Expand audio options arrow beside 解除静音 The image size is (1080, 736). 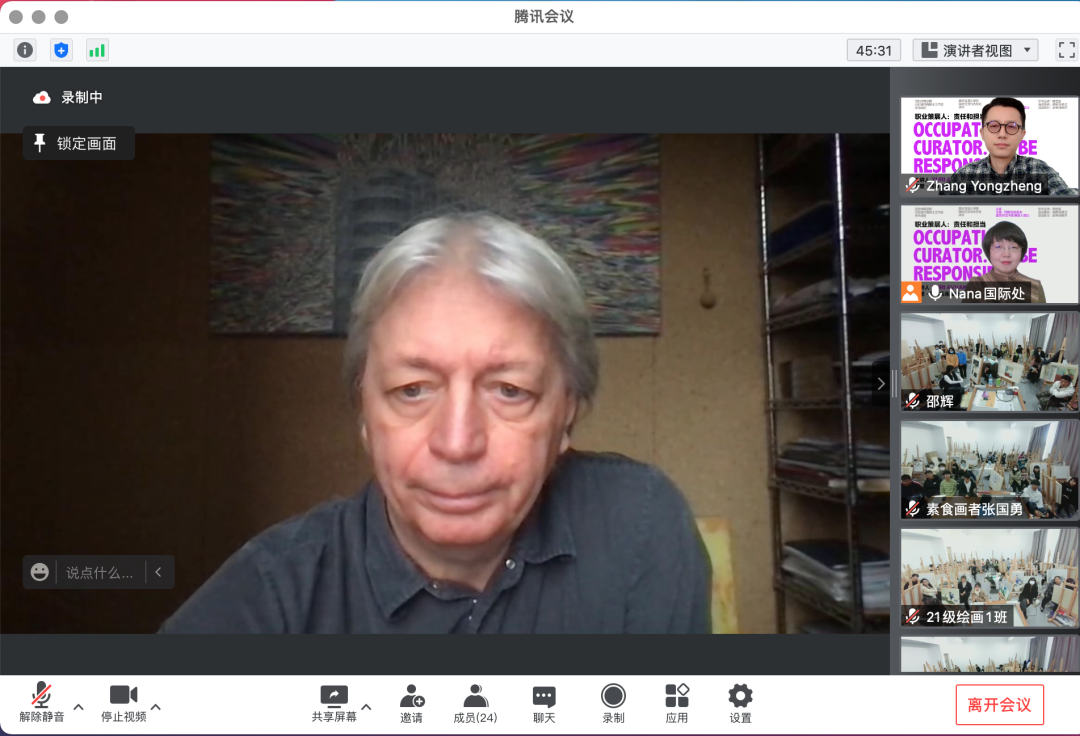[x=79, y=707]
